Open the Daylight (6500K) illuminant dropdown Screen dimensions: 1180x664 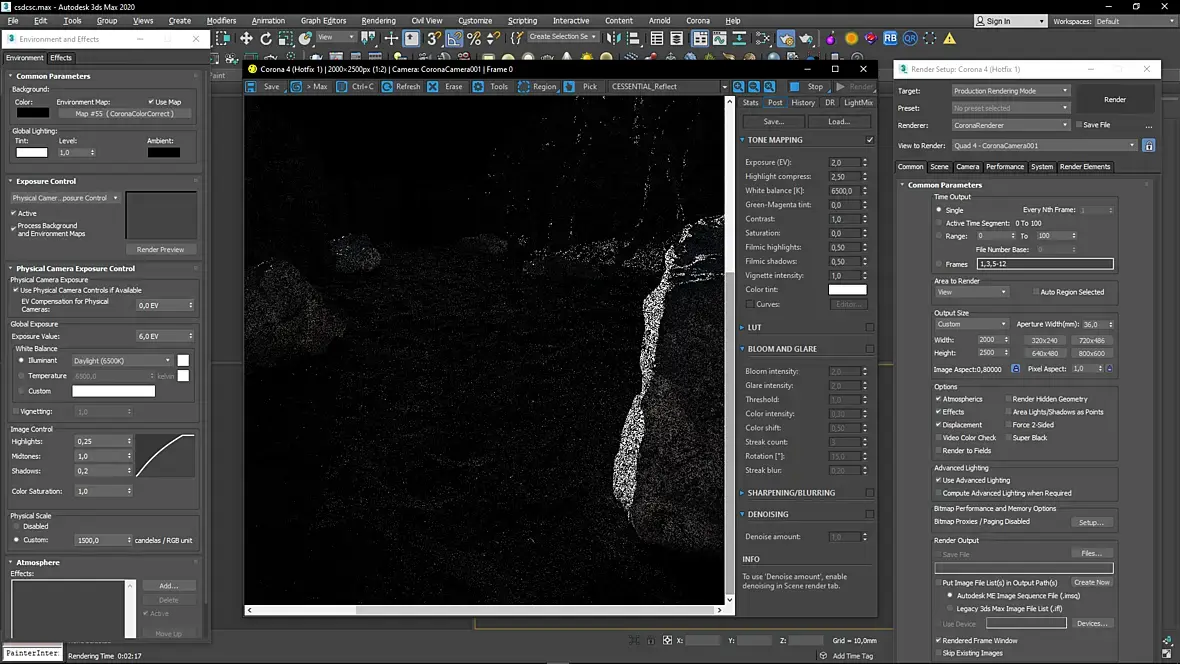[122, 360]
